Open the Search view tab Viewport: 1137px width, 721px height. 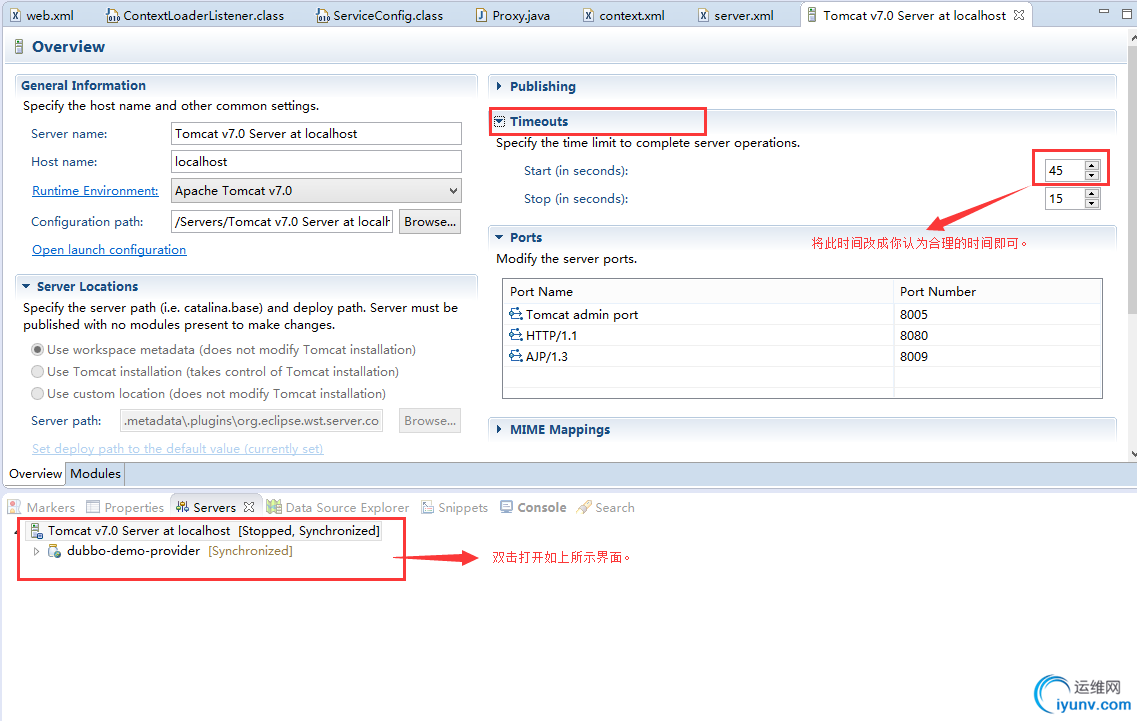(605, 508)
